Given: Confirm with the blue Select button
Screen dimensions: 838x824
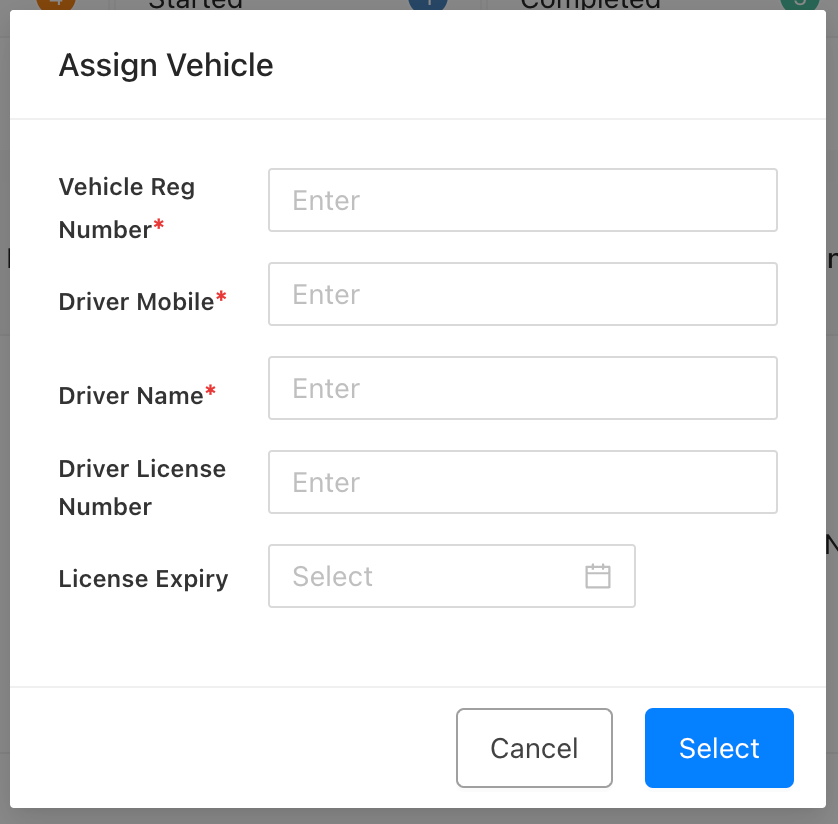Looking at the screenshot, I should click(719, 748).
